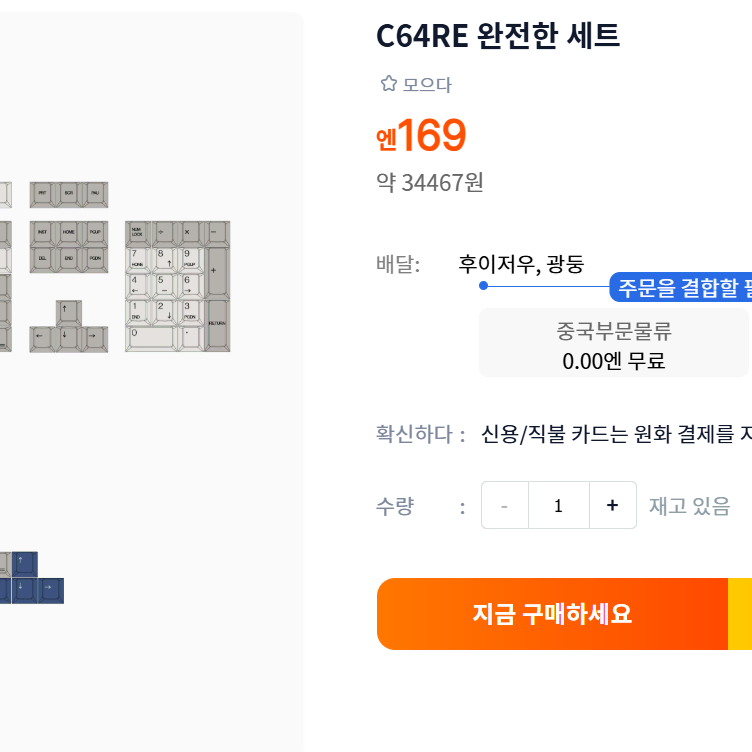This screenshot has height=752, width=752.
Task: Click the numpad keycap cluster image
Action: click(177, 286)
